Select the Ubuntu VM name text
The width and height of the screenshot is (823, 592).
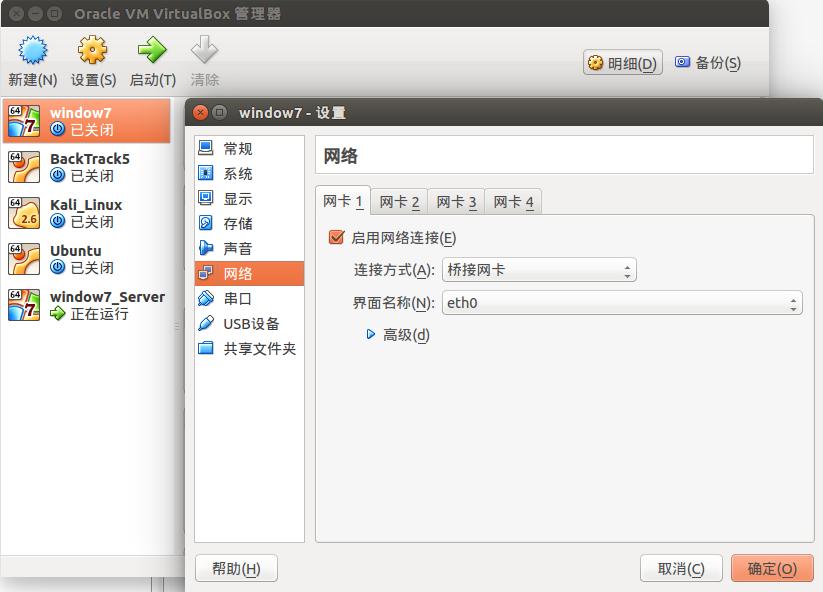(76, 251)
